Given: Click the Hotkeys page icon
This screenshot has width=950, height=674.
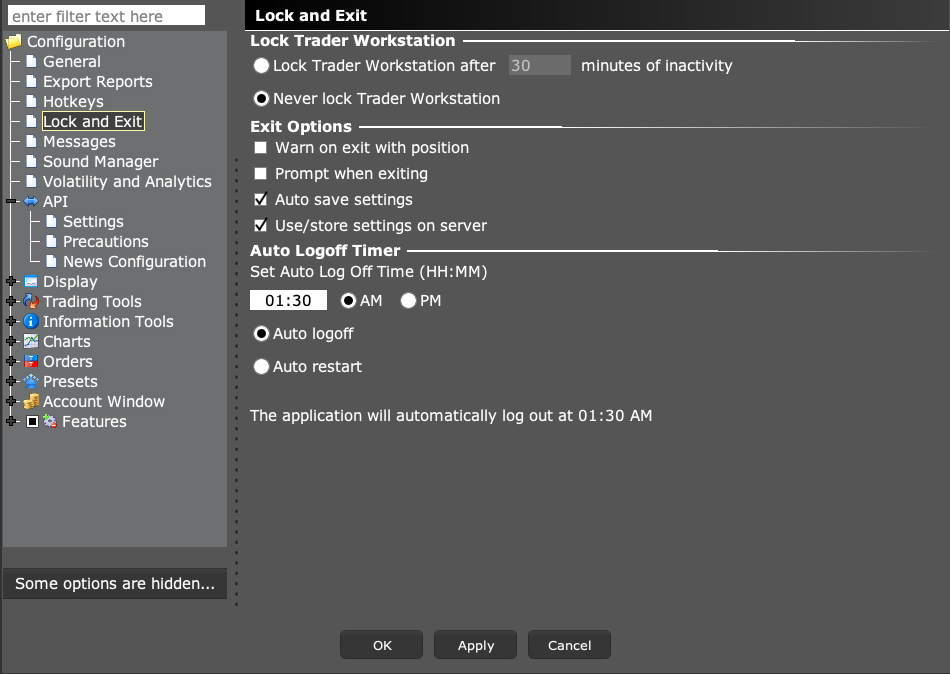Looking at the screenshot, I should coord(32,101).
